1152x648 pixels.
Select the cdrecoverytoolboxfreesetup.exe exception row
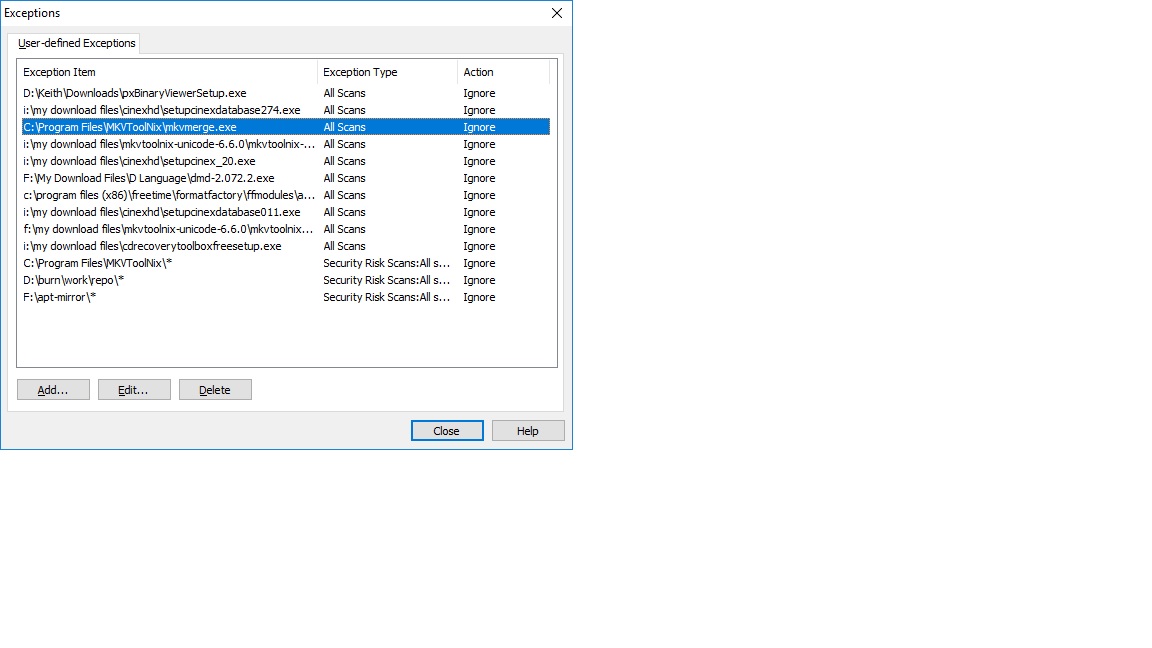[152, 246]
